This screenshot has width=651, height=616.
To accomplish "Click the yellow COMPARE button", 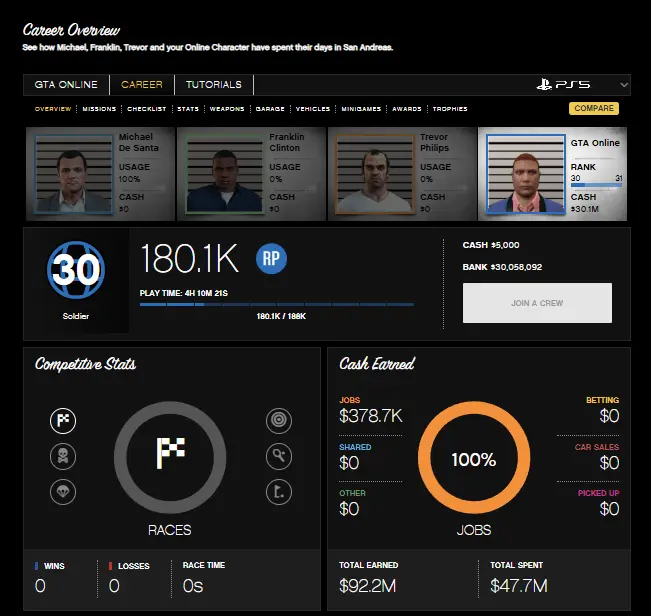I will coord(594,108).
